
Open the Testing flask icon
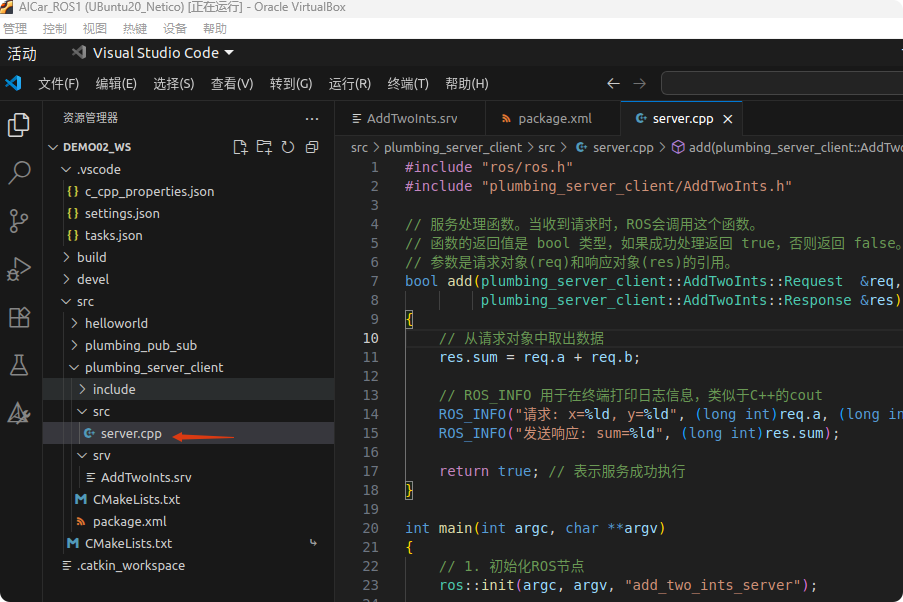coord(19,365)
